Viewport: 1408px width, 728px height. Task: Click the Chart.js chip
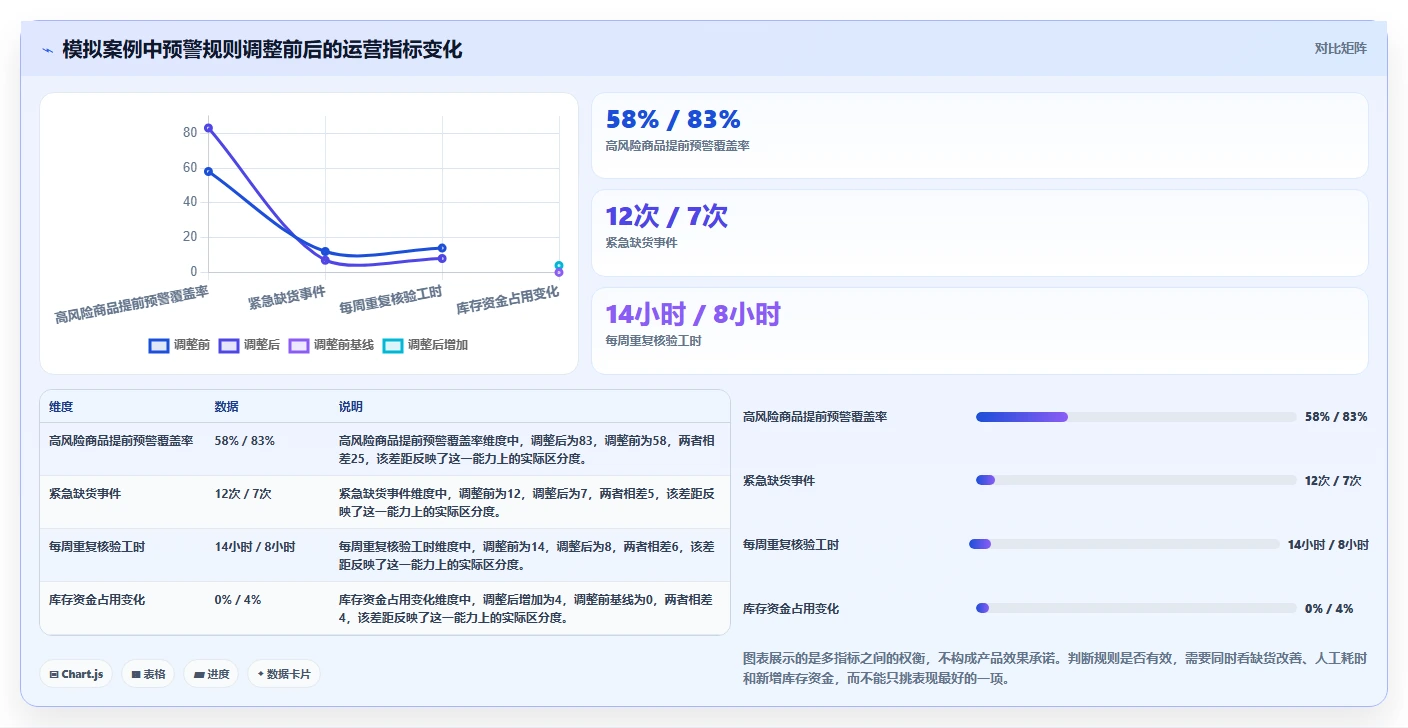click(77, 674)
